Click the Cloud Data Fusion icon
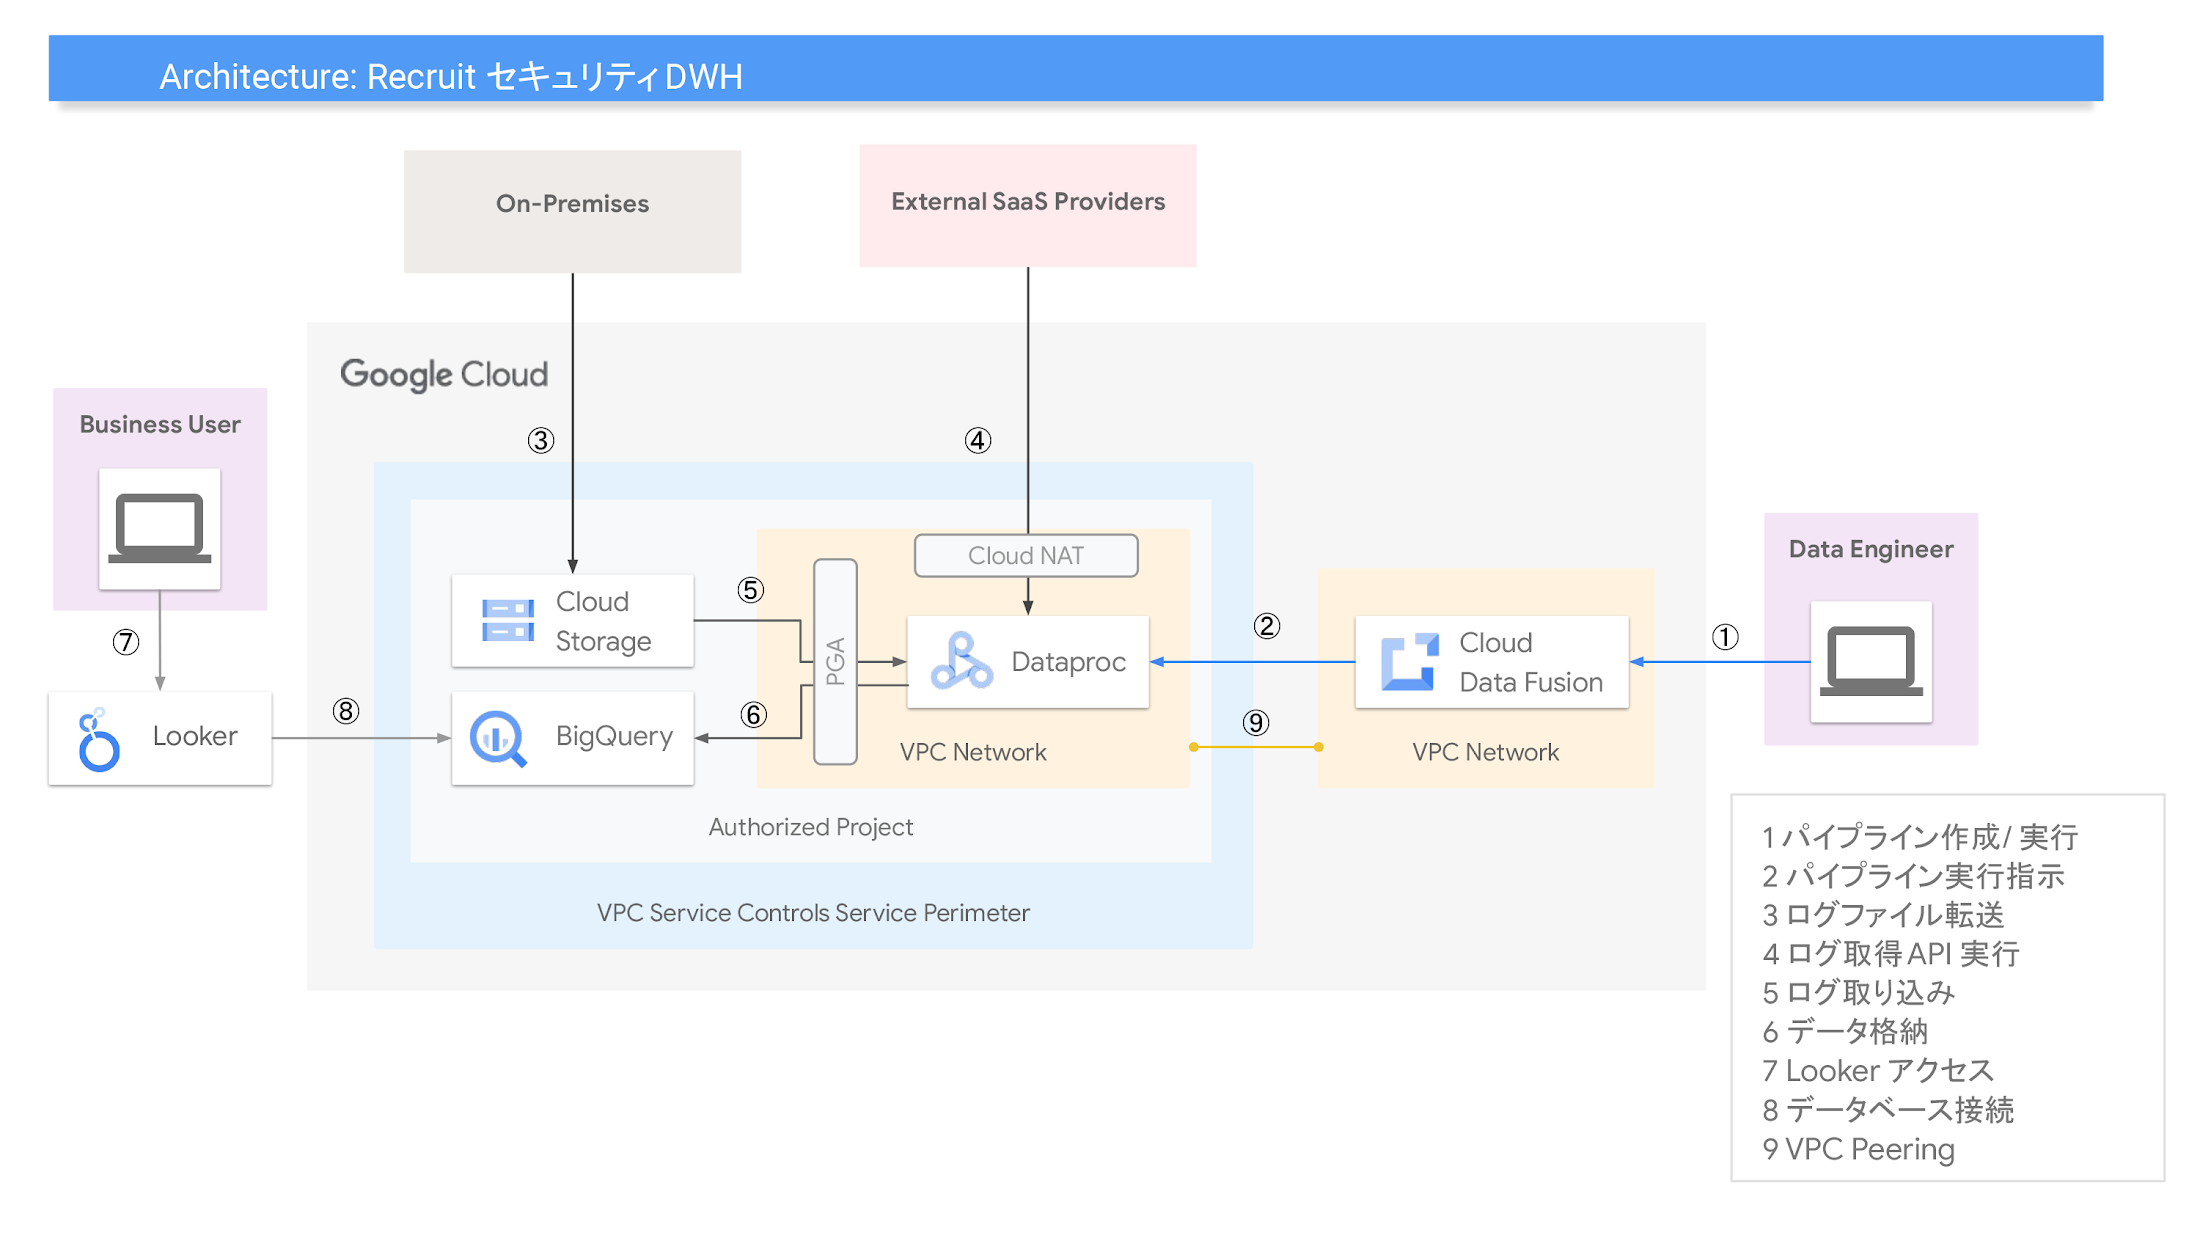The height and width of the screenshot is (1238, 2200). [1410, 661]
